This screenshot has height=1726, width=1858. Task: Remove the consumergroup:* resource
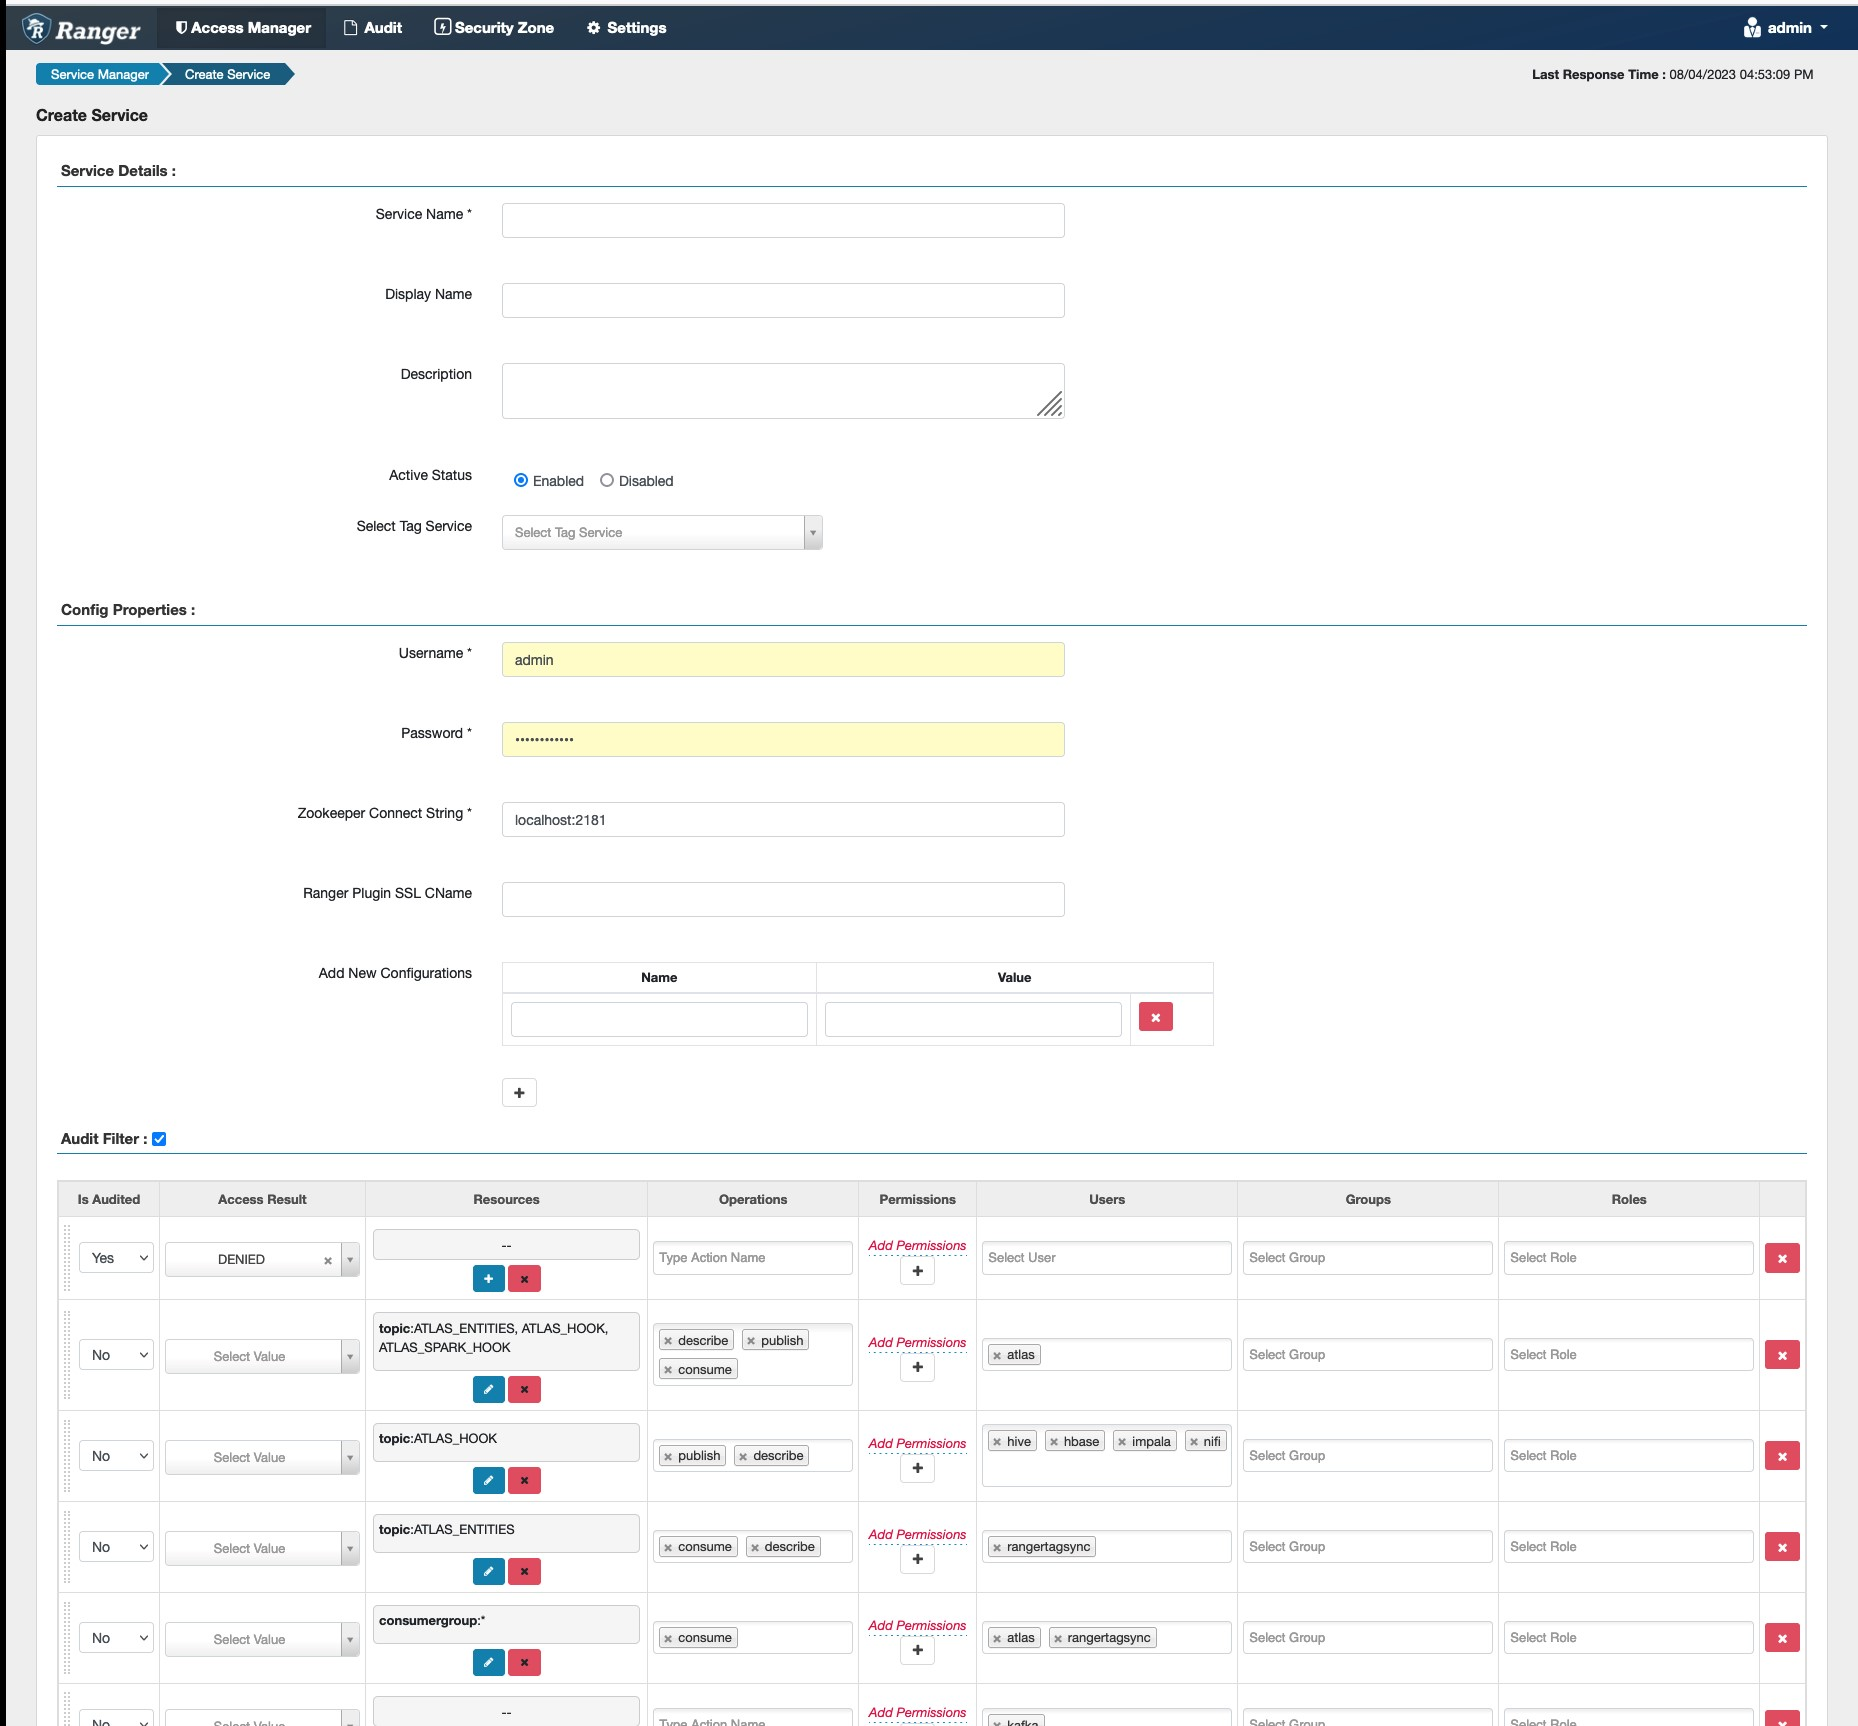(524, 1662)
